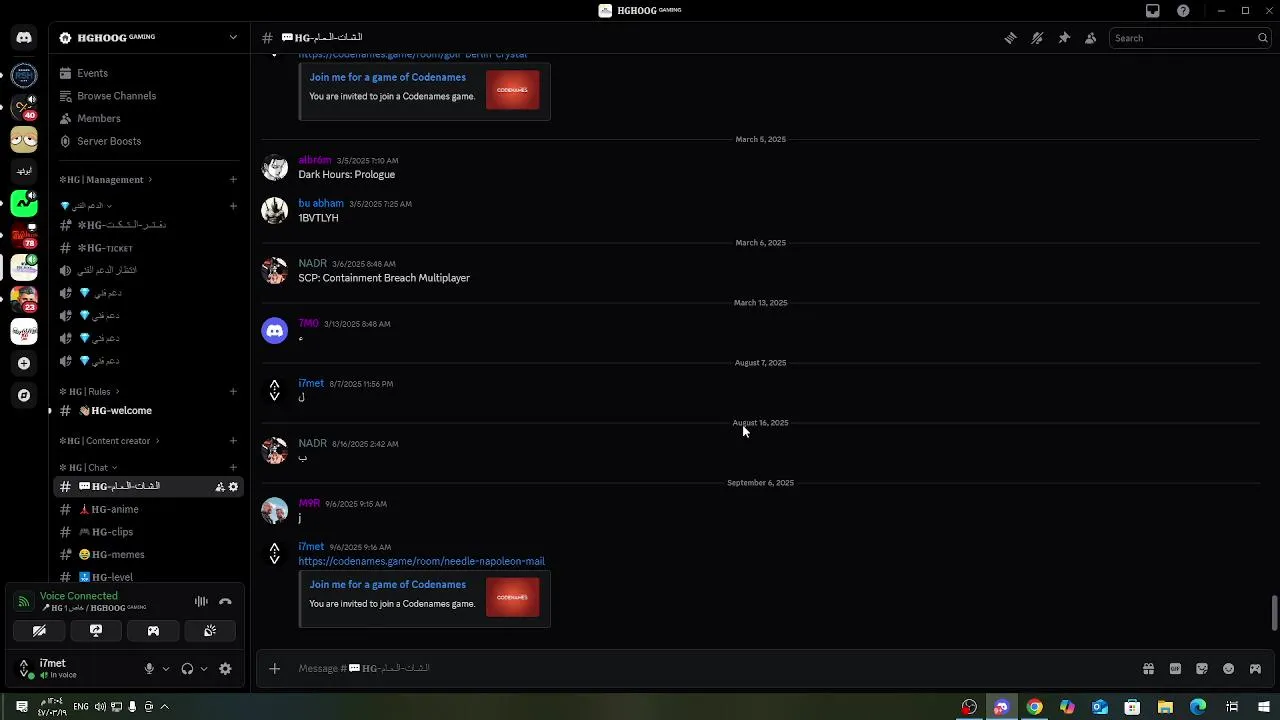Image resolution: width=1280 pixels, height=720 pixels.
Task: Open ENG language indicator in taskbar
Action: (x=81, y=707)
